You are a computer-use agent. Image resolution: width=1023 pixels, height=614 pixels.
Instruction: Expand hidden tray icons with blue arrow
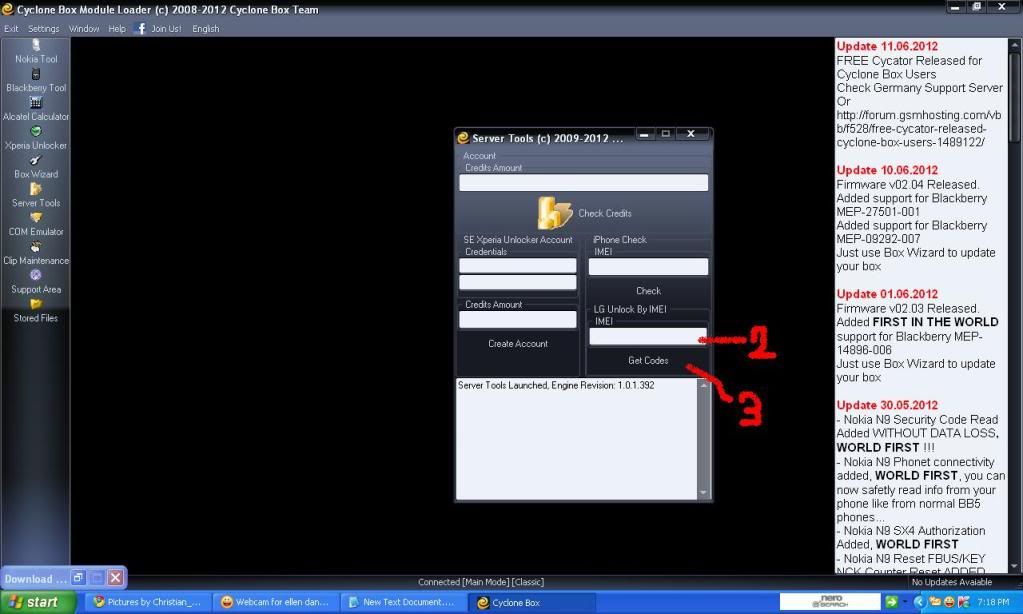pyautogui.click(x=919, y=602)
